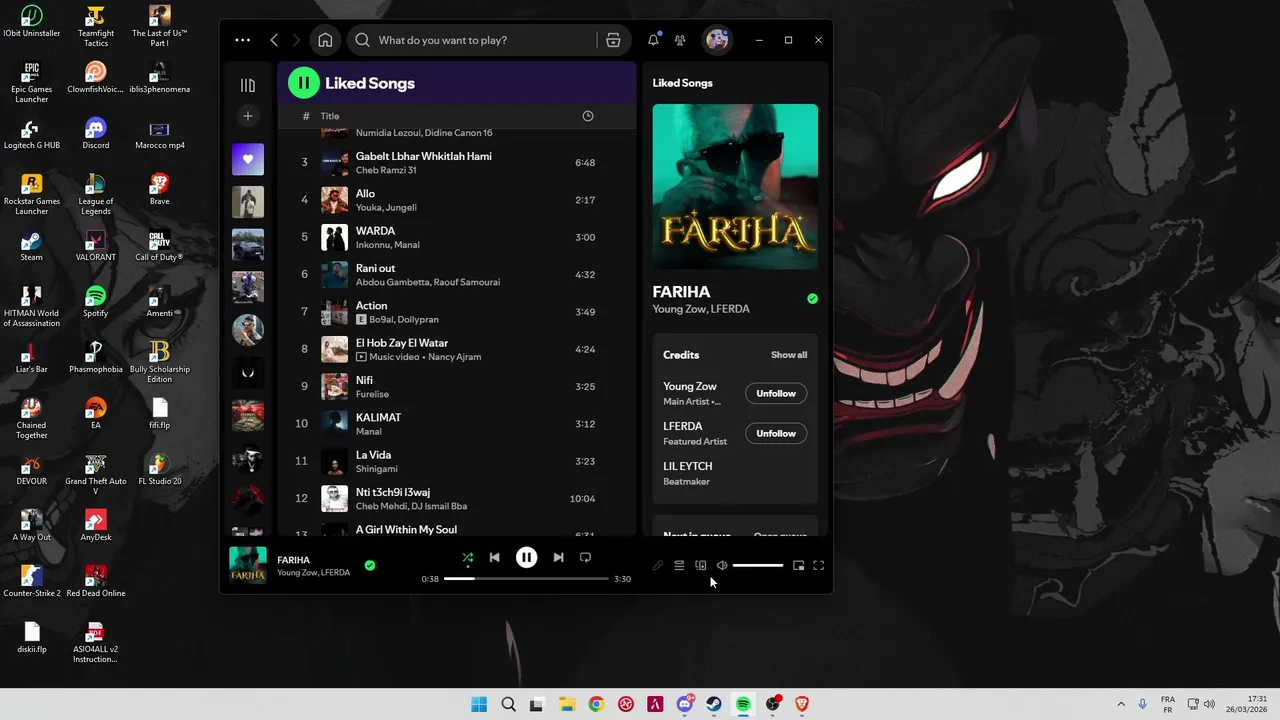Open the Browse icon in the search bar
The image size is (1280, 720).
[613, 40]
